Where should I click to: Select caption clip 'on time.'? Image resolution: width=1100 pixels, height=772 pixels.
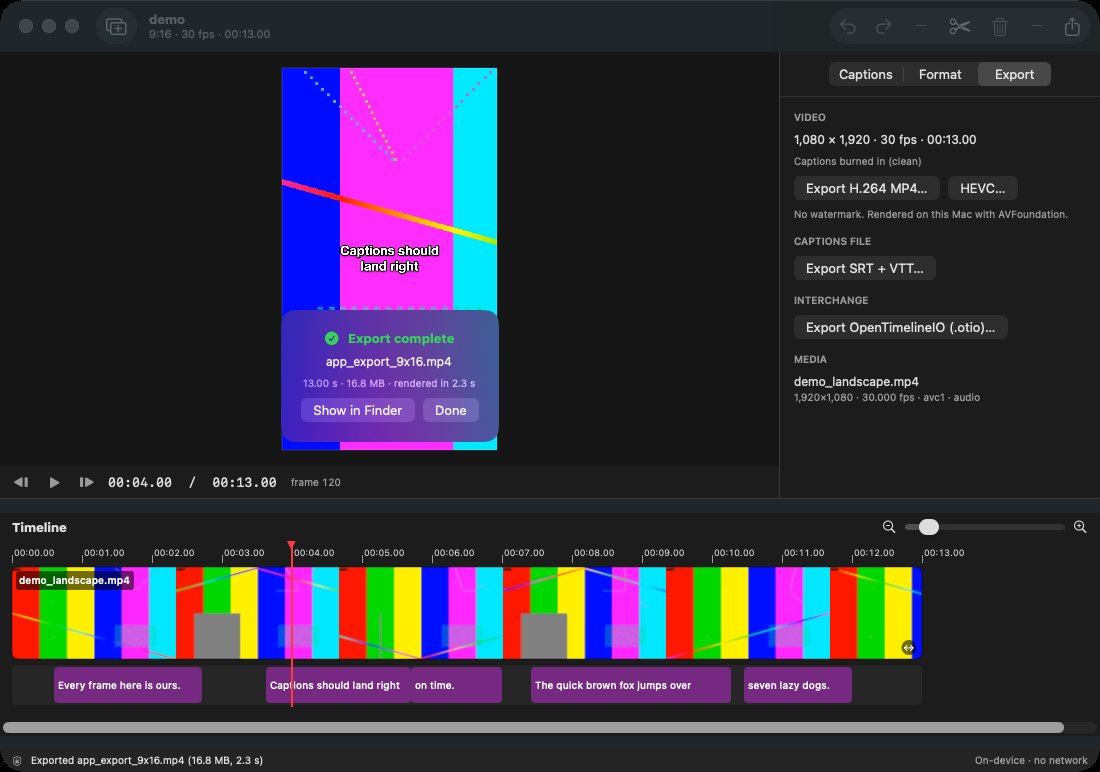(x=456, y=685)
